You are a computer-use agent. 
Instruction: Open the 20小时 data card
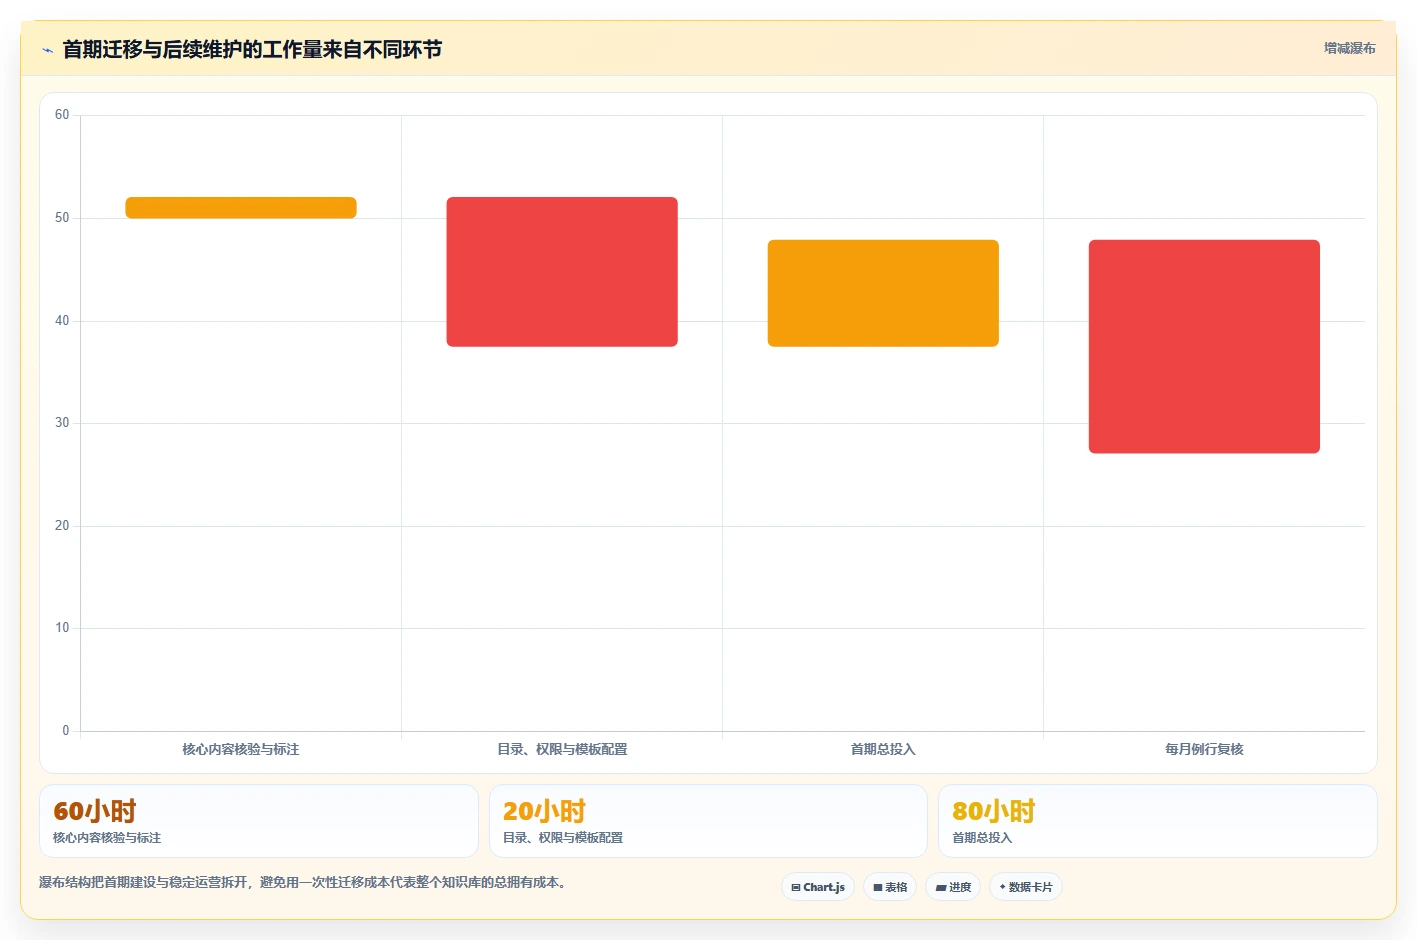click(x=708, y=821)
